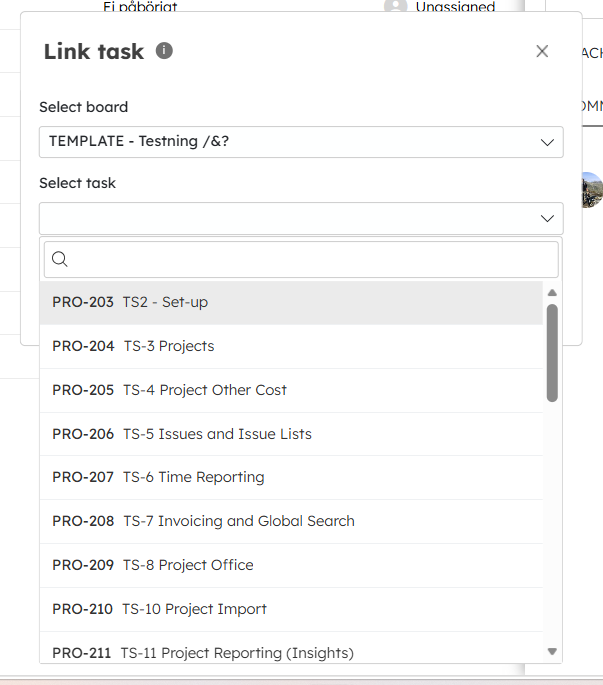This screenshot has width=603, height=685.
Task: Choose PRO-208 TS-7 Invoicing and Global Search
Action: click(291, 521)
